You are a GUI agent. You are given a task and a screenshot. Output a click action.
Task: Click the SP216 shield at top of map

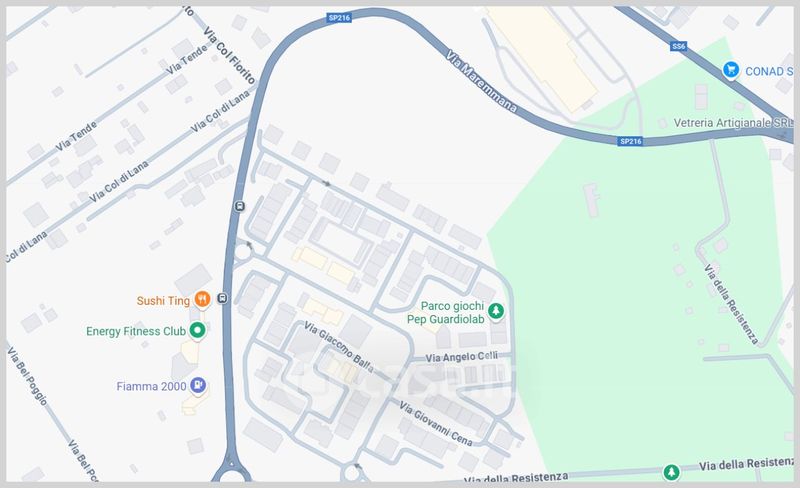[339, 18]
